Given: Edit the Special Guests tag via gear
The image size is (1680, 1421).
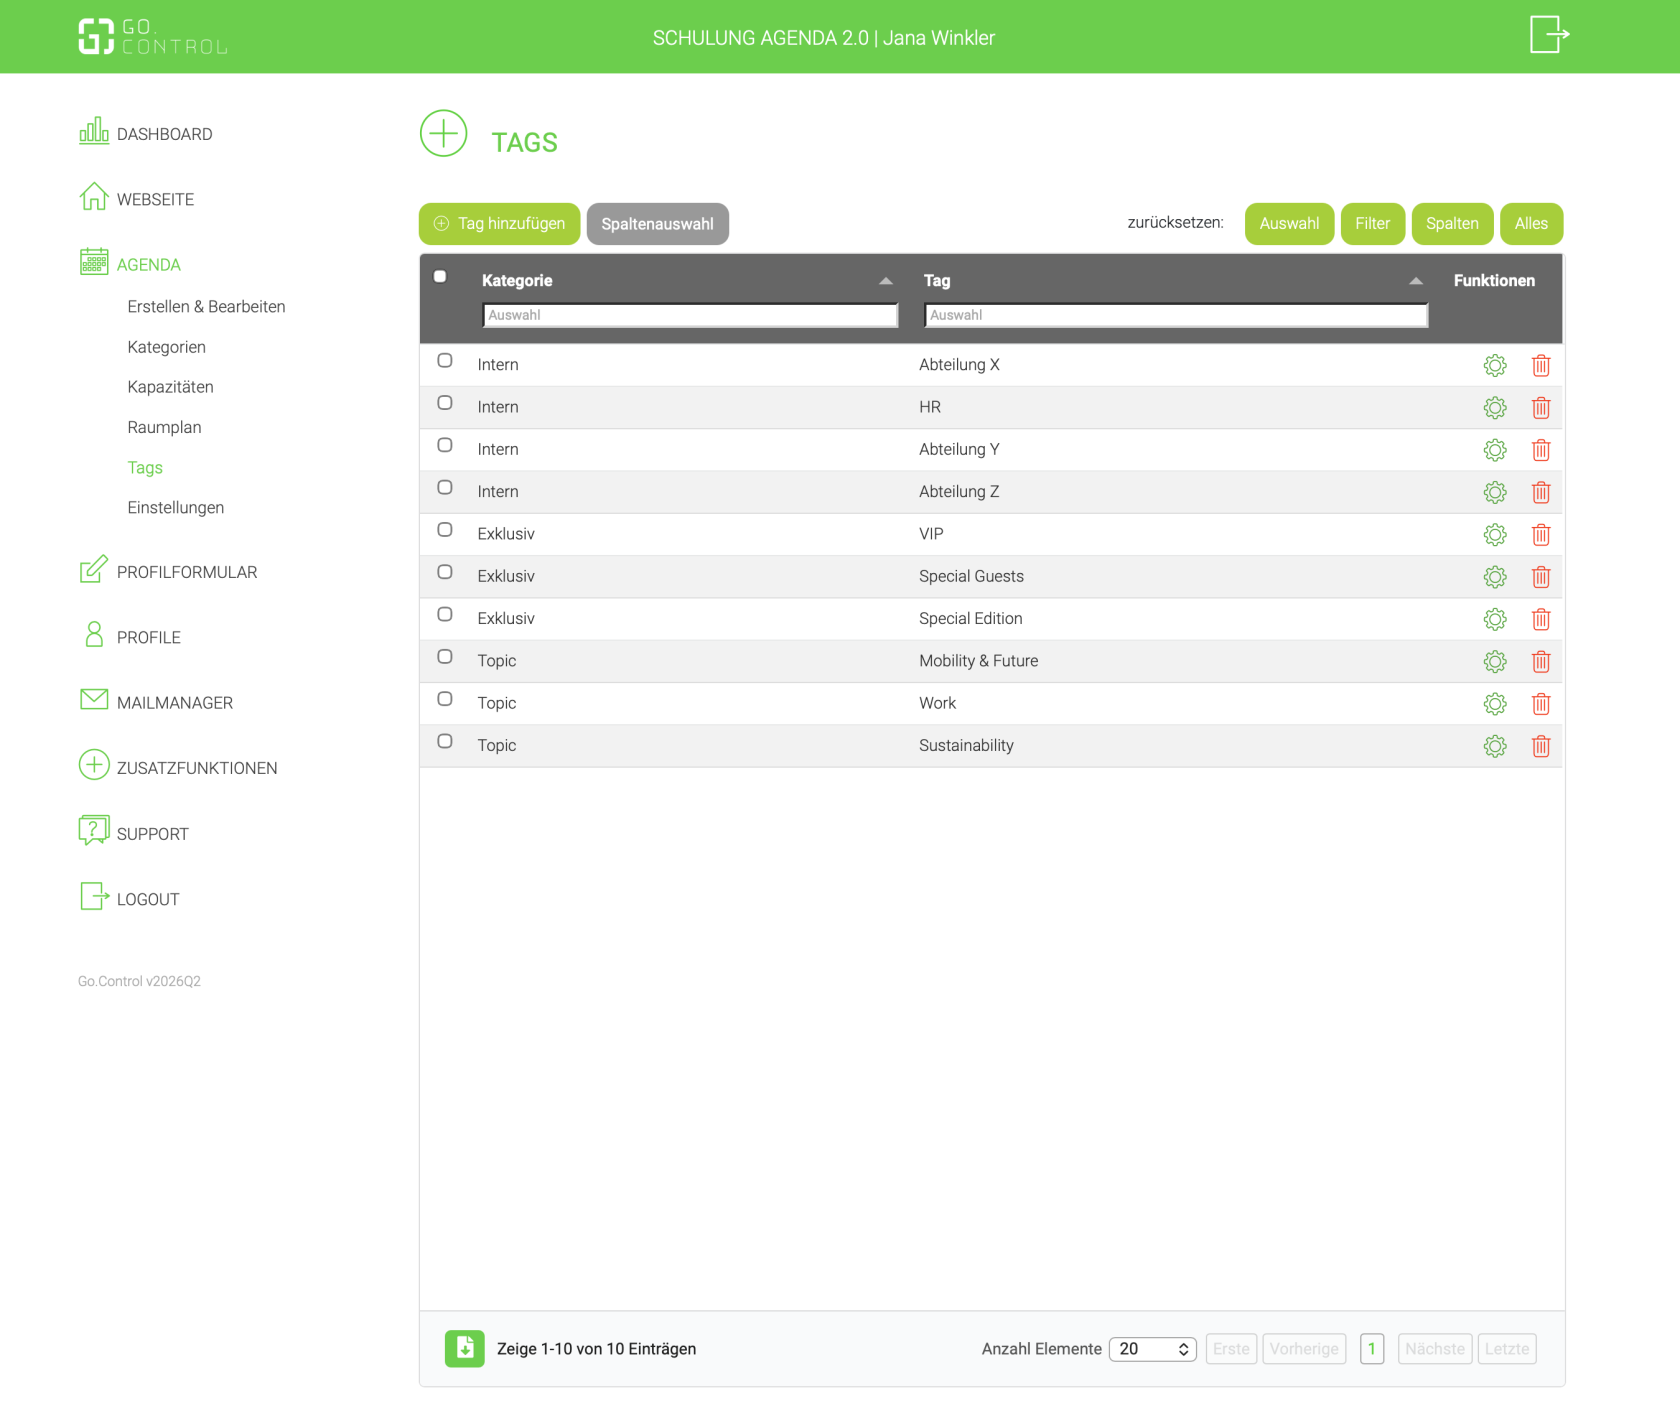Looking at the screenshot, I should pos(1495,577).
